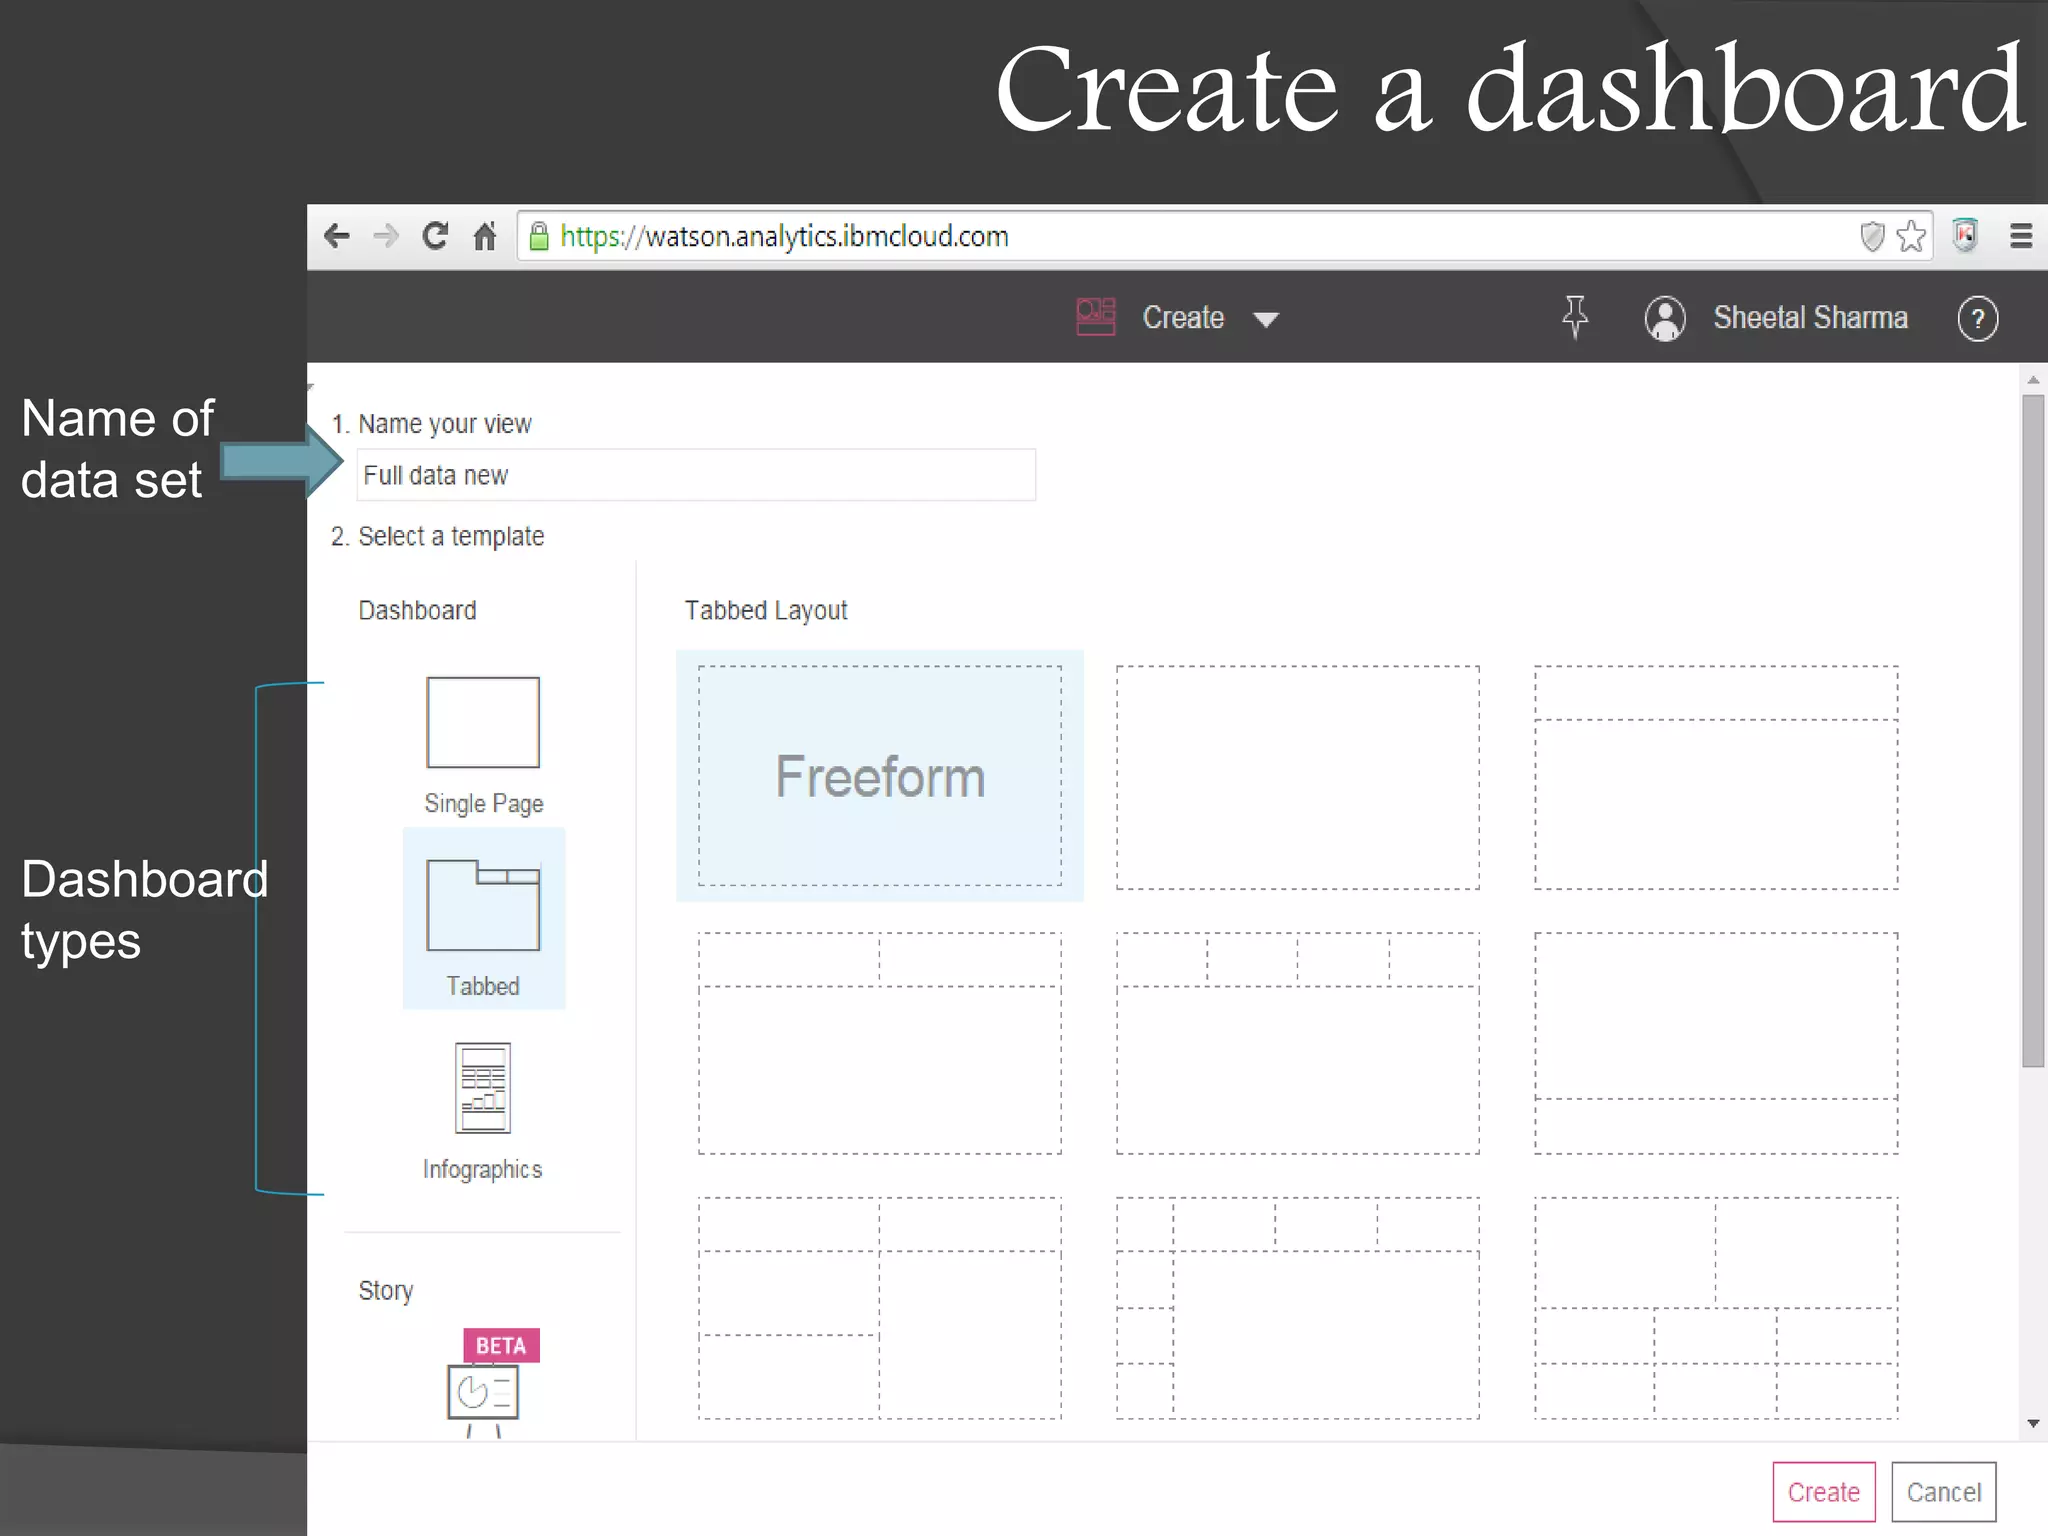Choose the layout with top header strip
2048x1536 pixels.
[1716, 777]
